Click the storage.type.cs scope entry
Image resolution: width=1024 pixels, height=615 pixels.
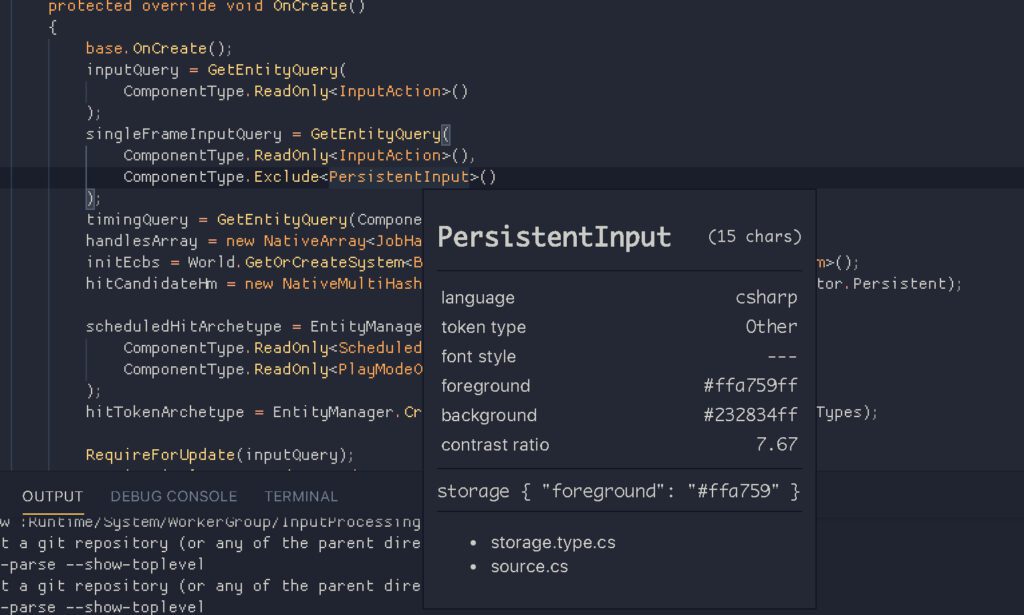point(553,543)
